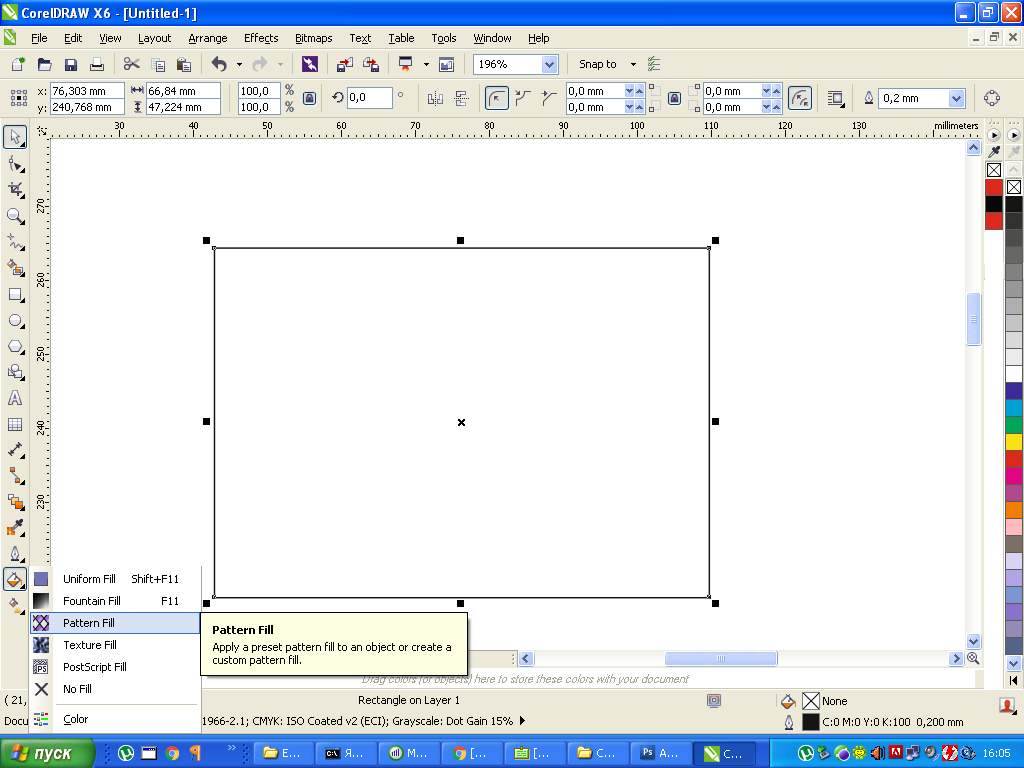The width and height of the screenshot is (1024, 768).
Task: Select the Connector tool
Action: click(x=15, y=476)
